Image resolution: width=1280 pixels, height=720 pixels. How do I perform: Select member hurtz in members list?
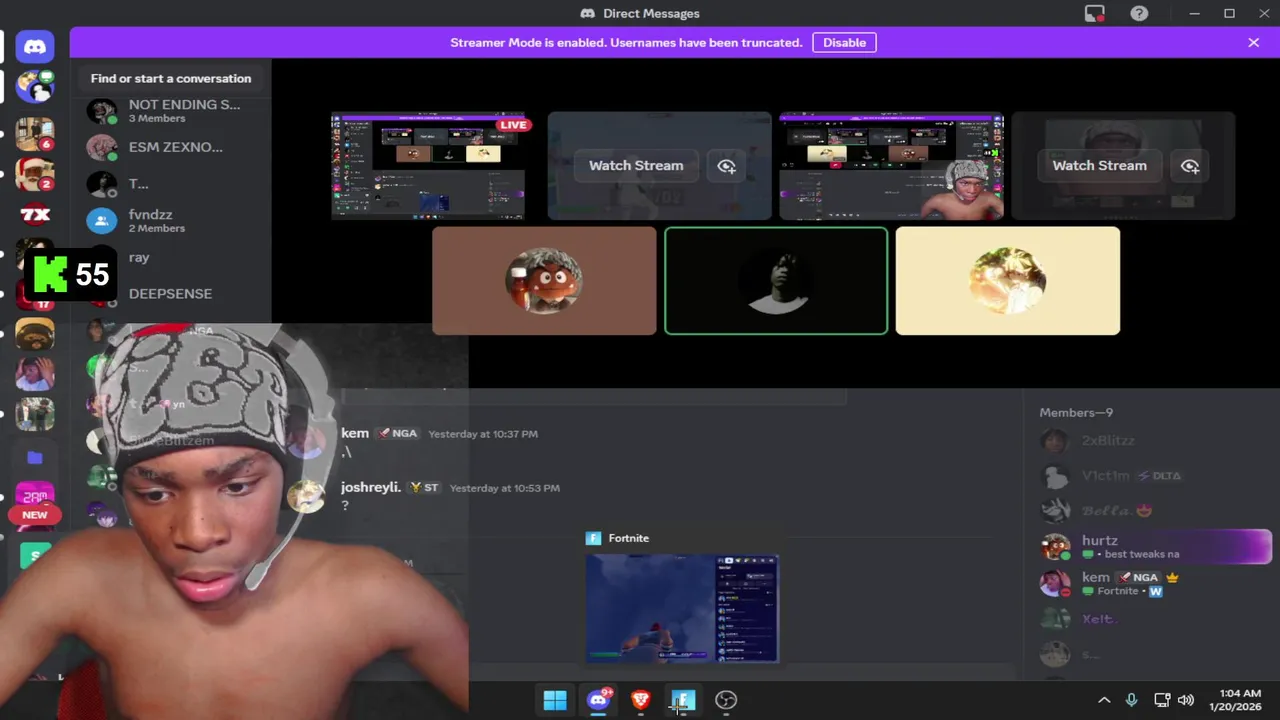point(1156,547)
